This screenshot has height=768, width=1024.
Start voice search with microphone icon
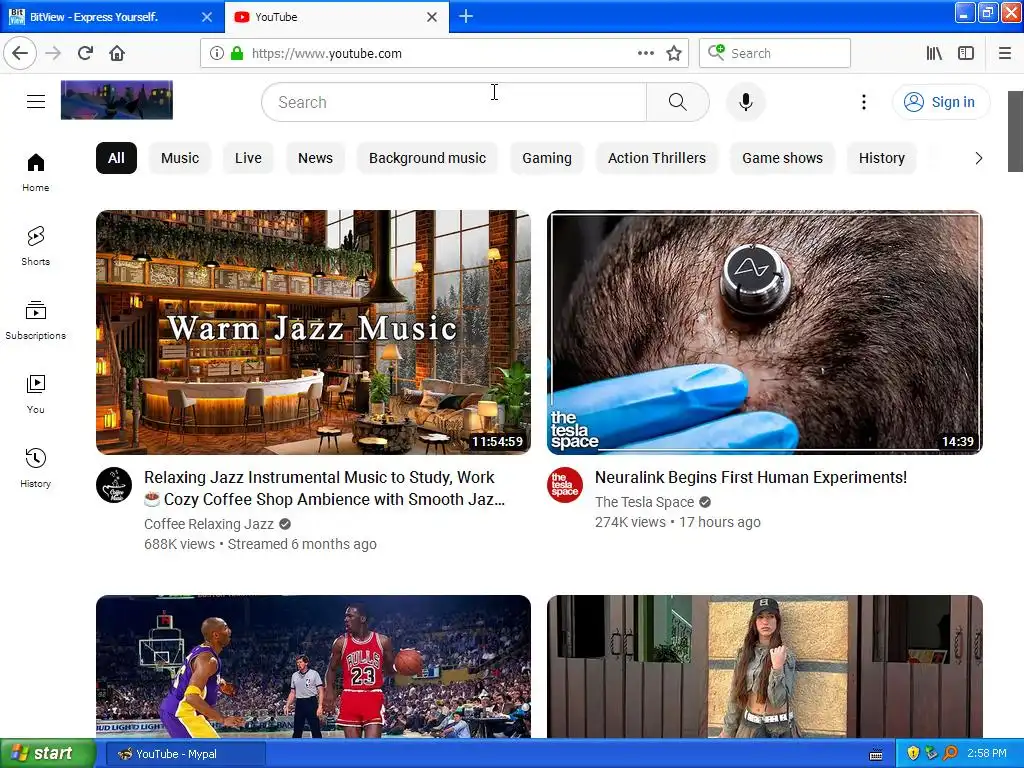745,102
